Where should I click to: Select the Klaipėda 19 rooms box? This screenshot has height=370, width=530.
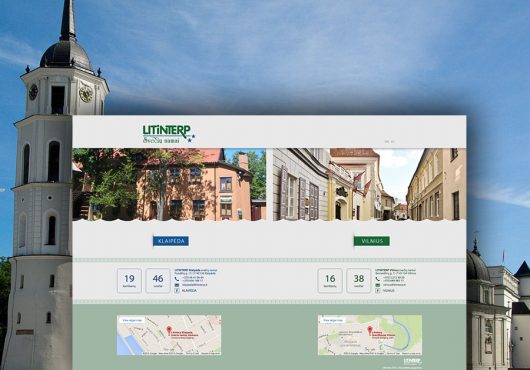point(129,281)
